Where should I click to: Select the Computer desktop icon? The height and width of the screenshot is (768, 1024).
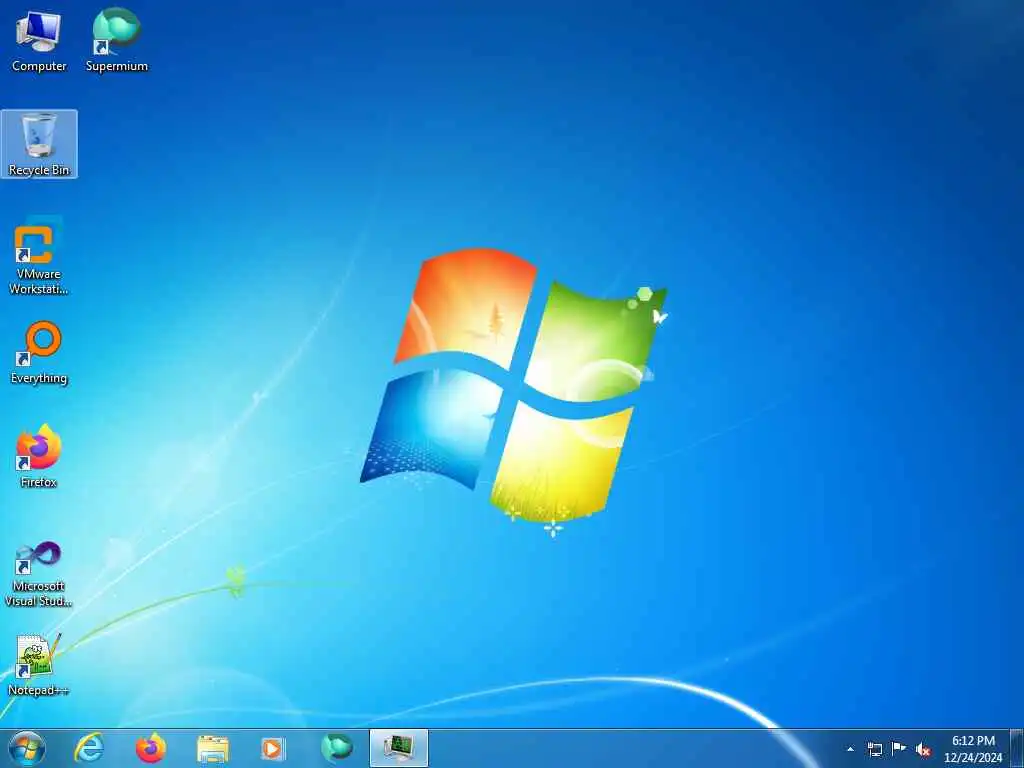(39, 40)
